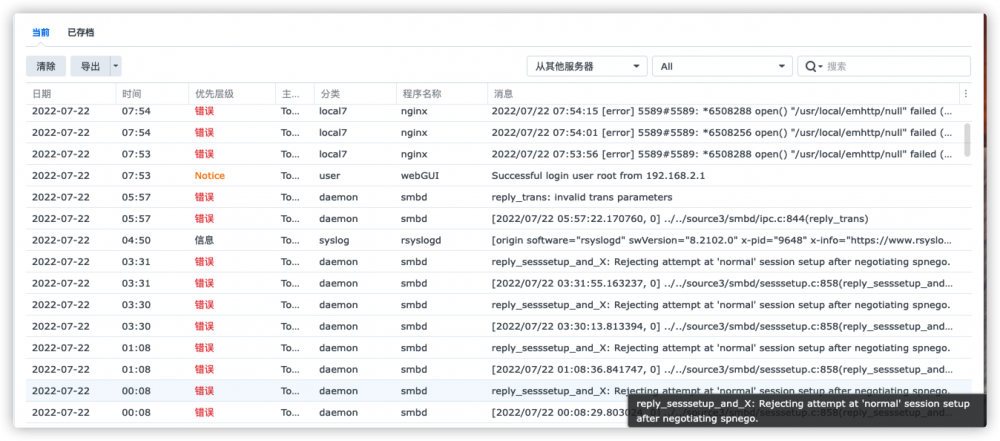Sort by the 消息 column header

pyautogui.click(x=724, y=94)
